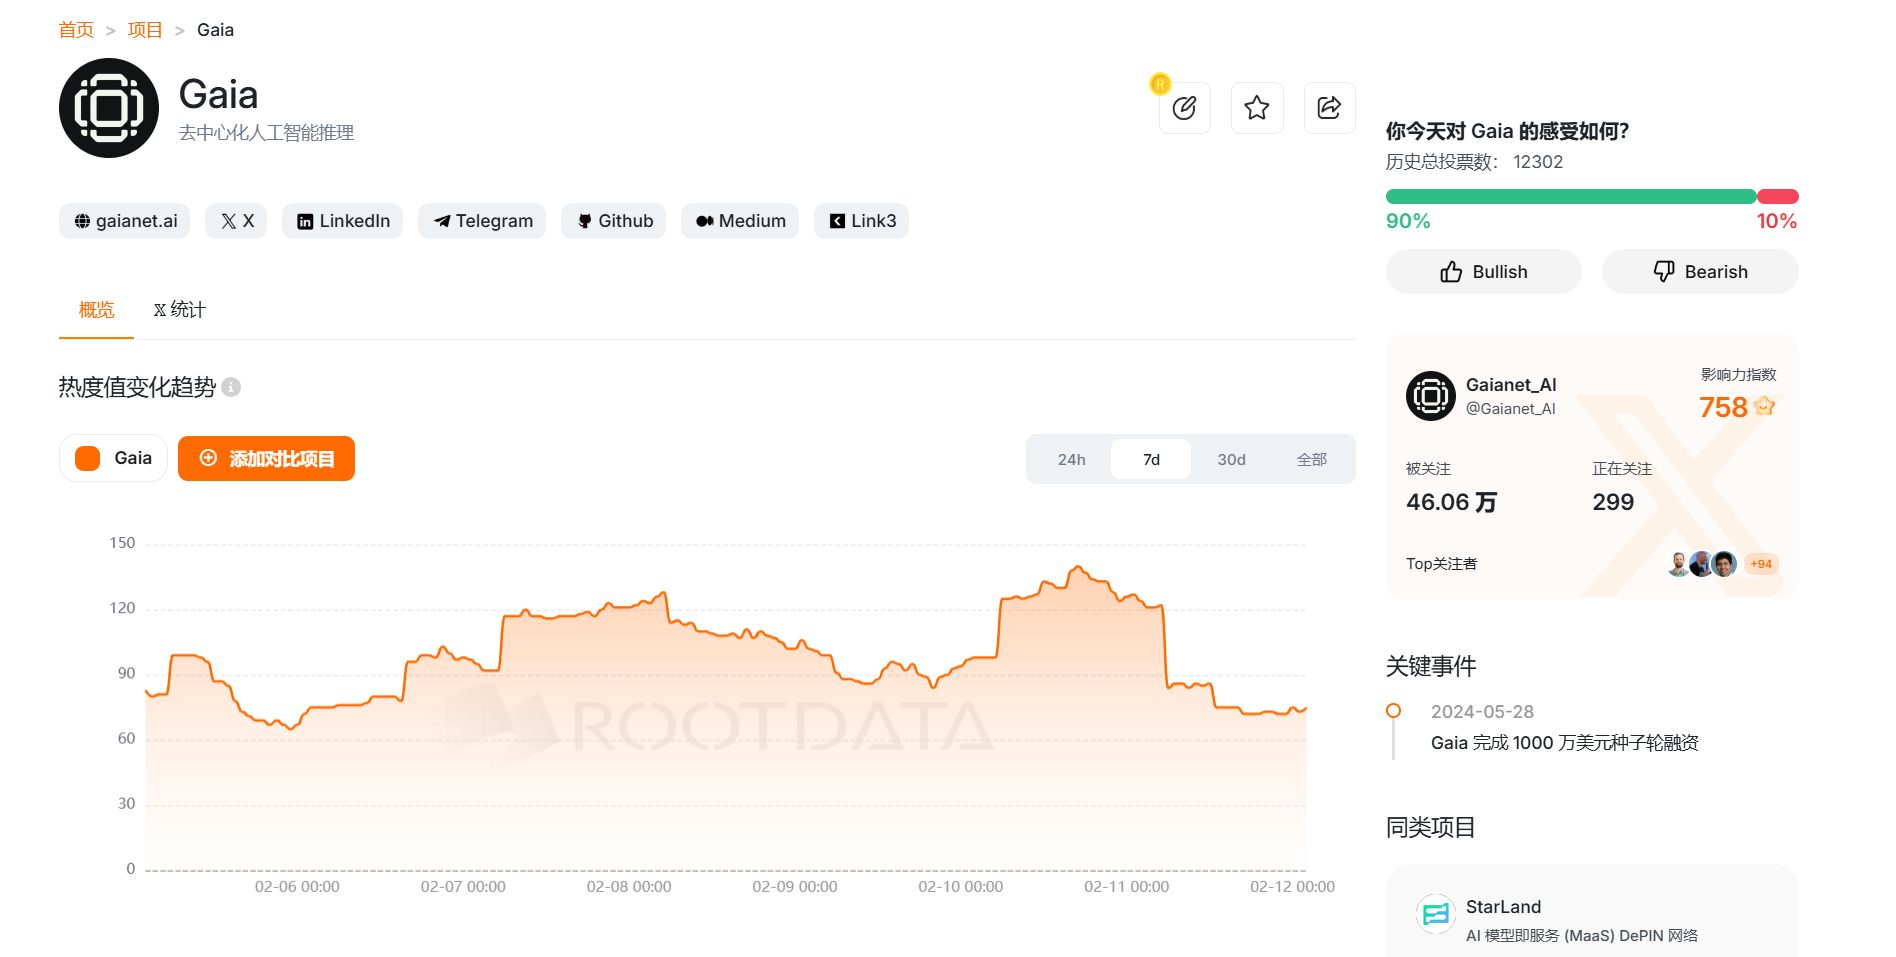Click the 46.06 万 followers count
This screenshot has height=957, width=1896.
1452,502
